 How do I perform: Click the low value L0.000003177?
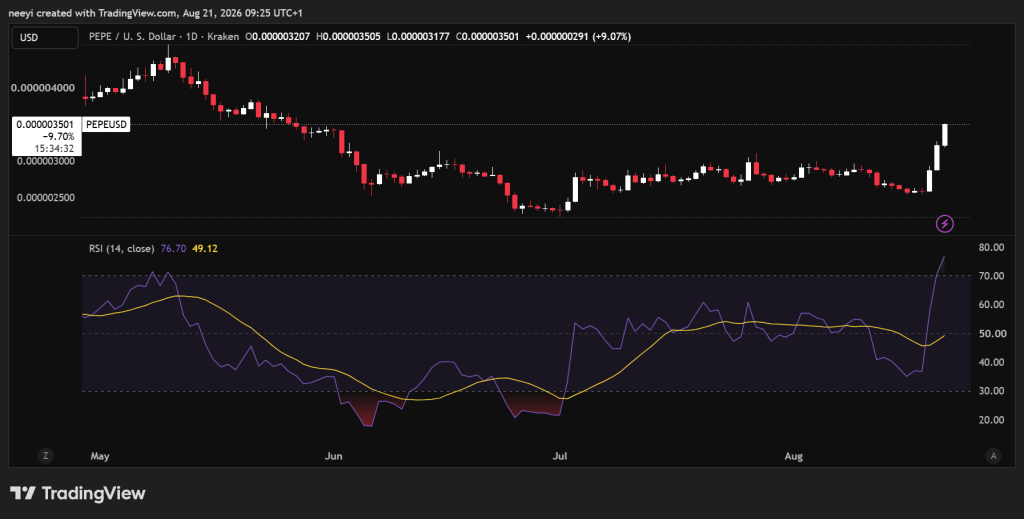click(419, 37)
